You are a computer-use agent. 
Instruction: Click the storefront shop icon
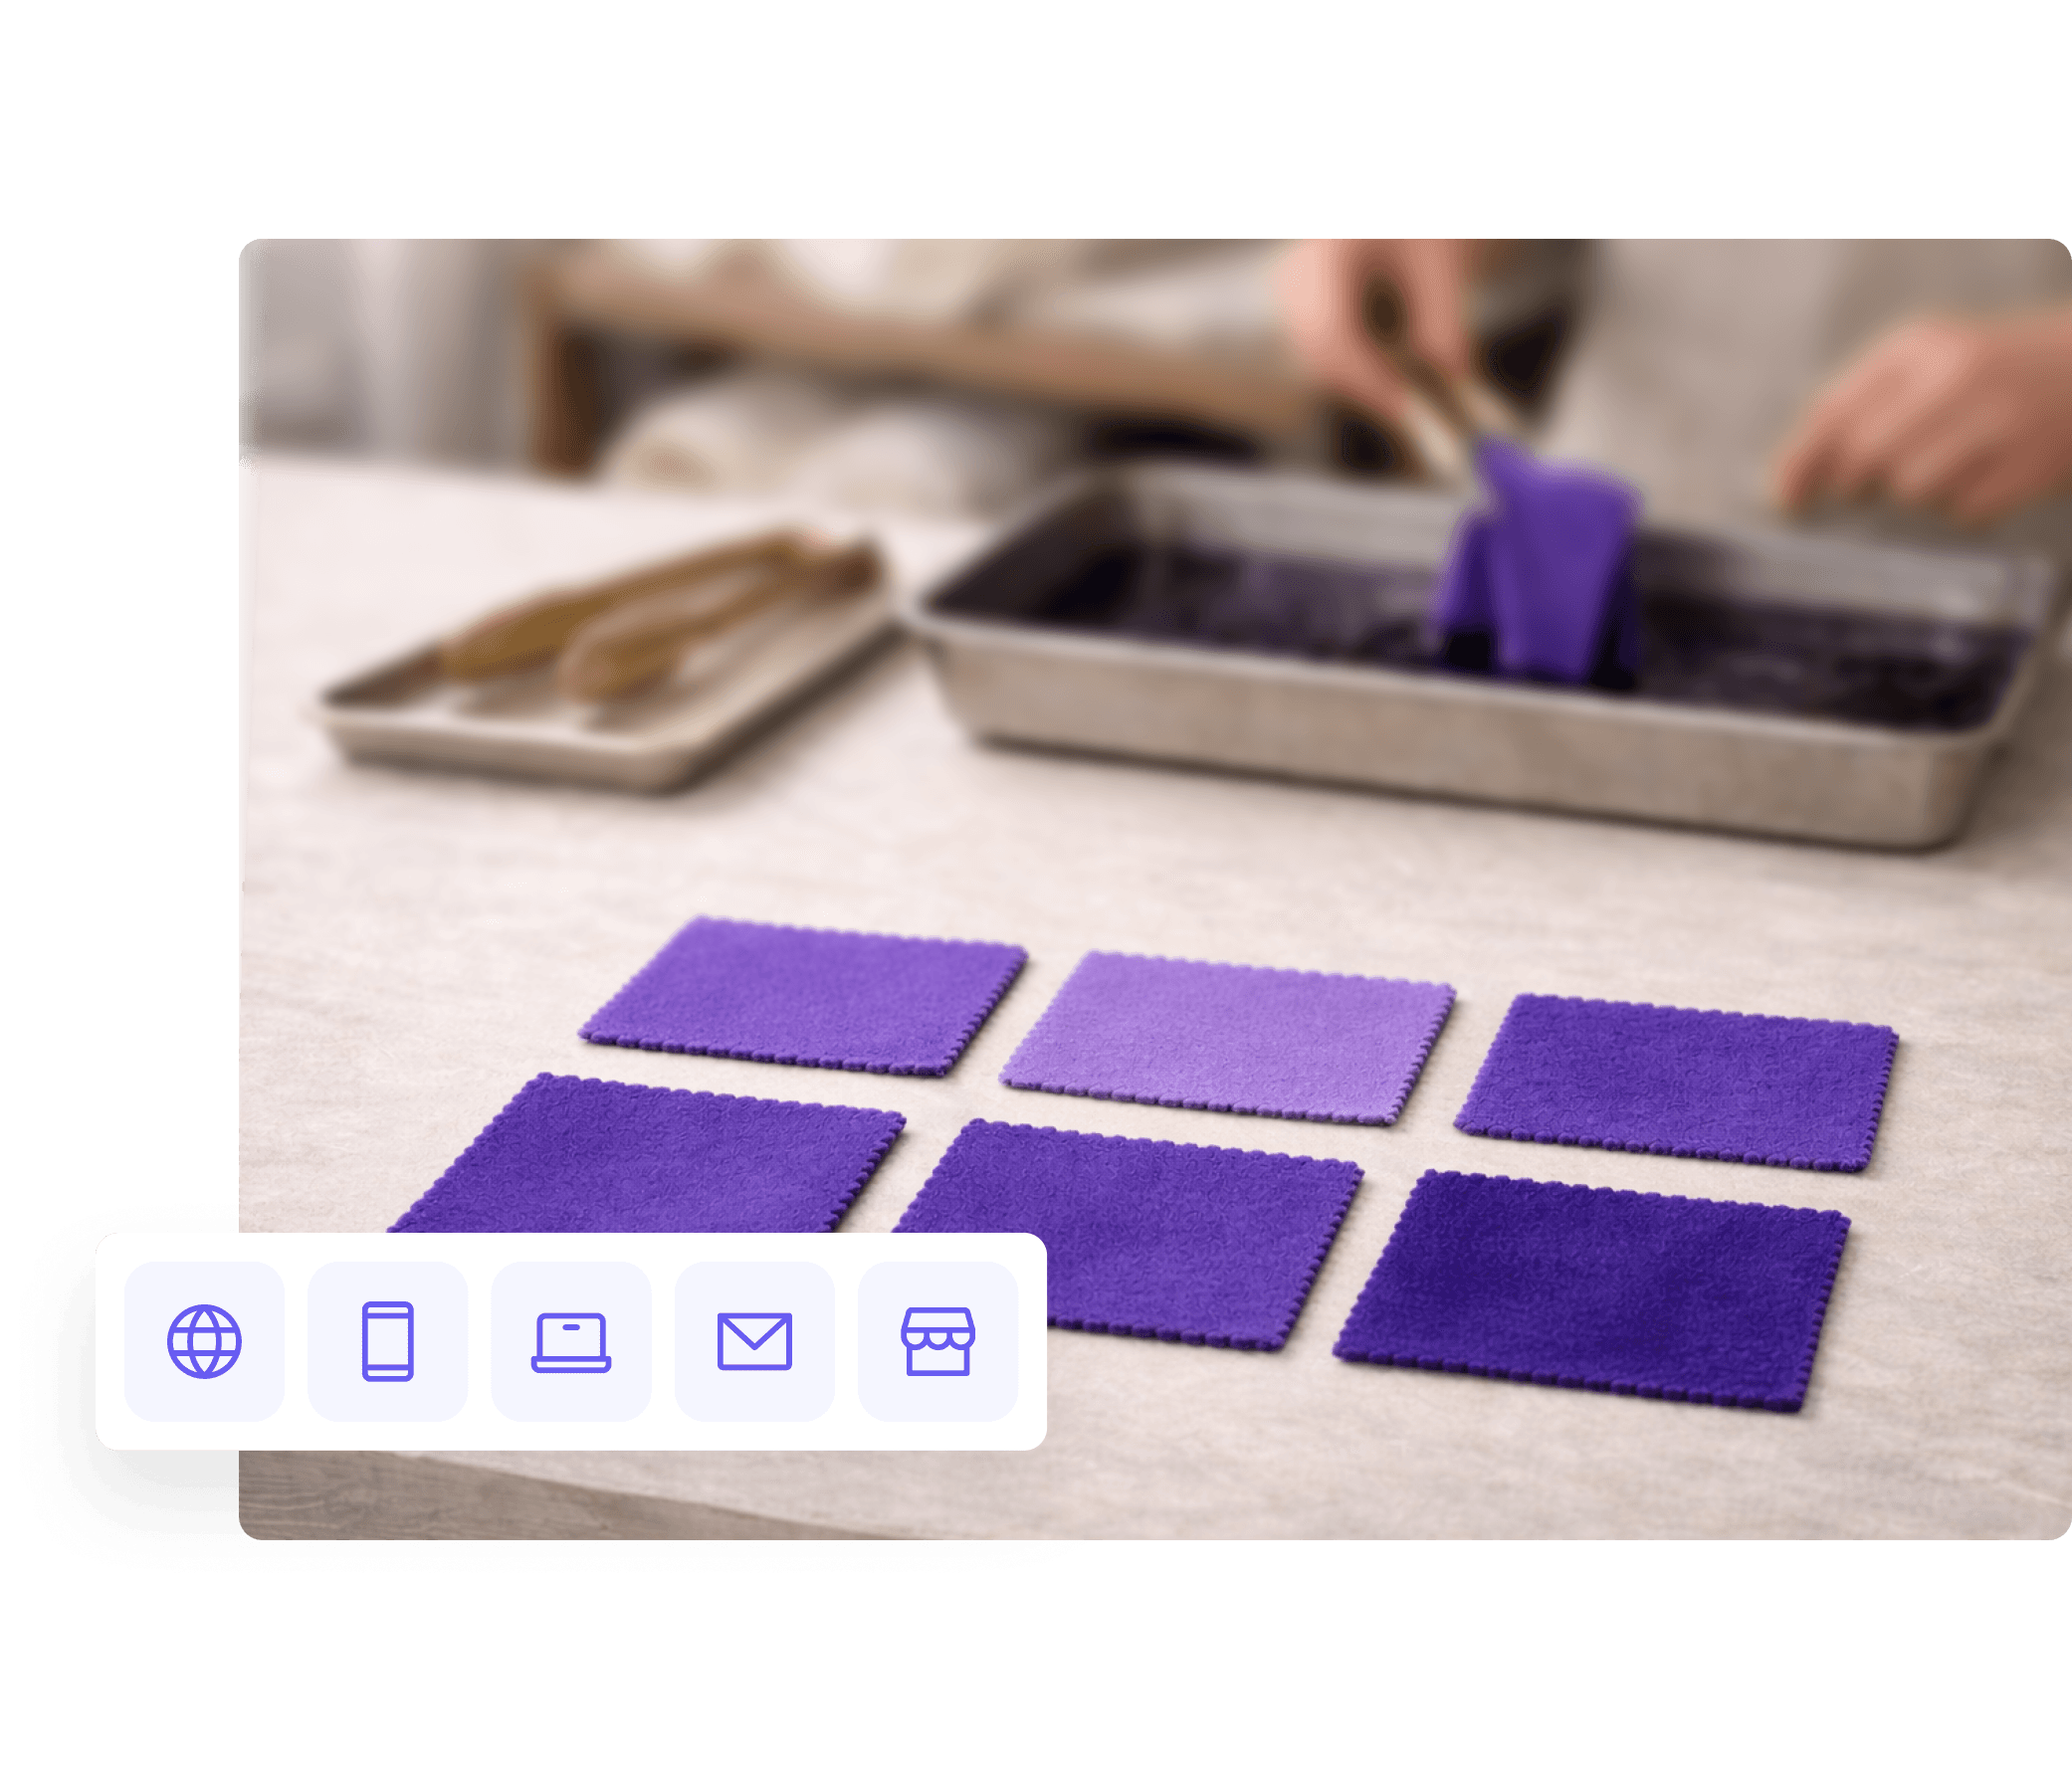click(938, 1341)
